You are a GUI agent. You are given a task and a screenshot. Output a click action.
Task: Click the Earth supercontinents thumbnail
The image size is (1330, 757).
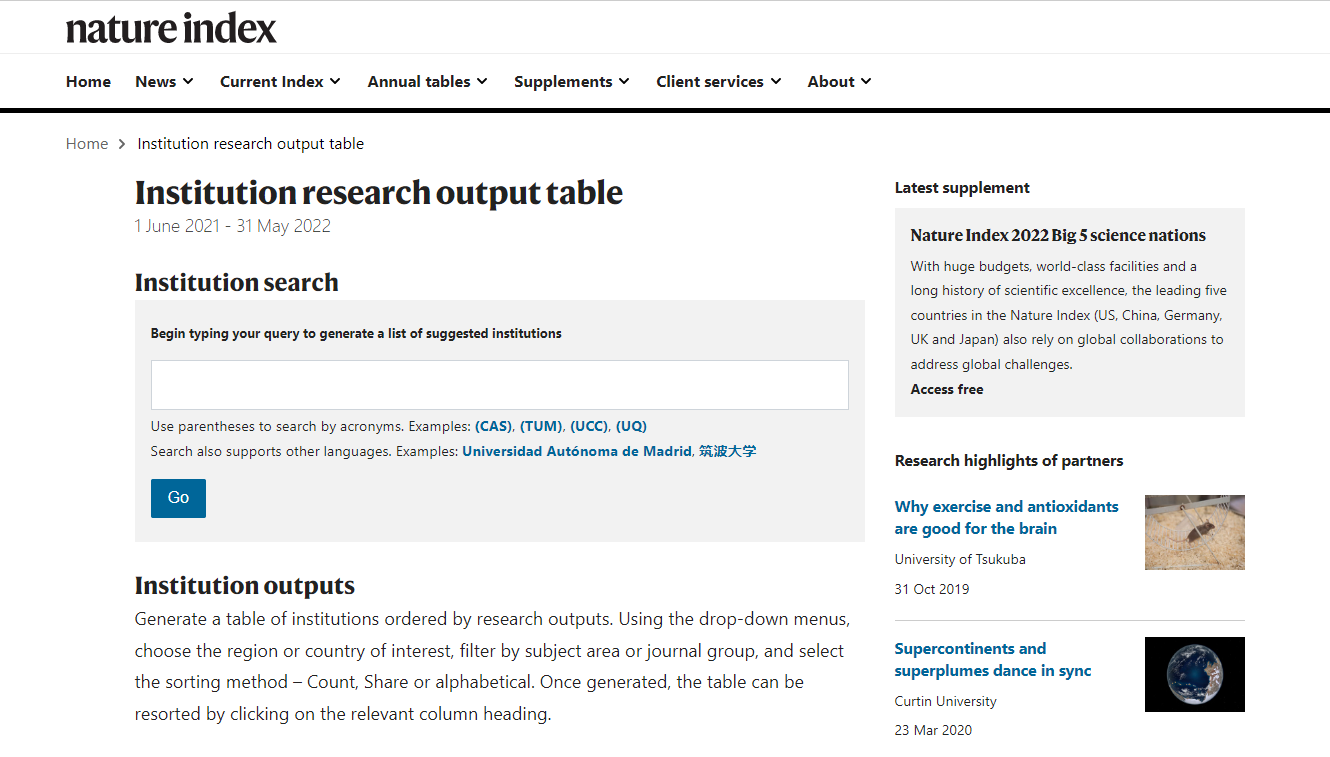(1194, 674)
